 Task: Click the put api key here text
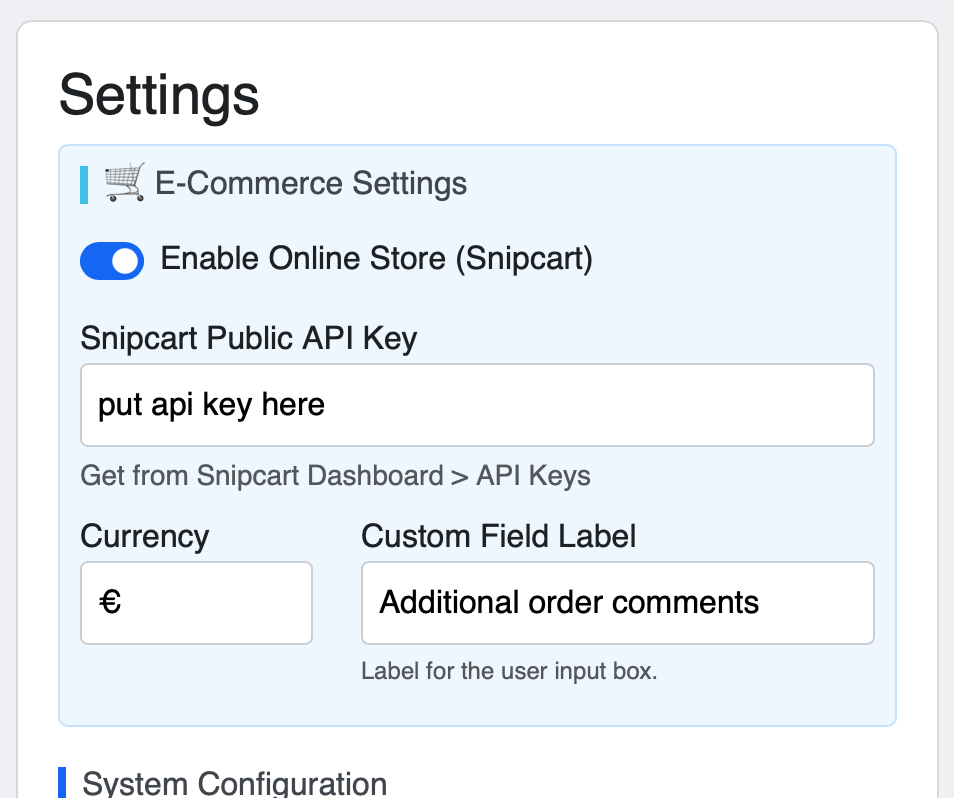pyautogui.click(x=211, y=405)
